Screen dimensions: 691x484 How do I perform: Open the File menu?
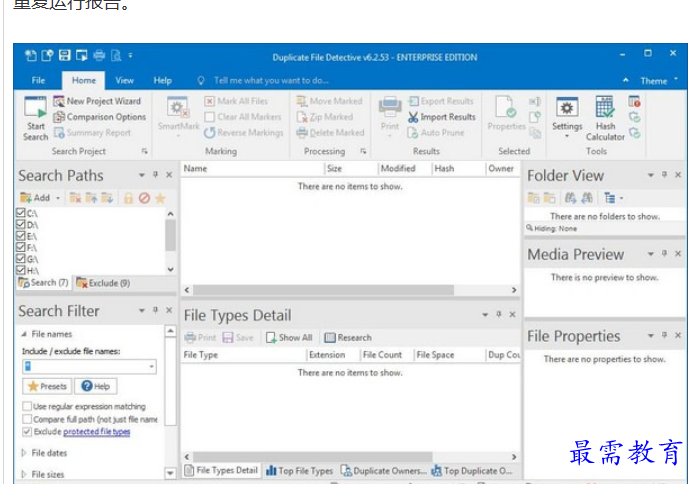(38, 80)
